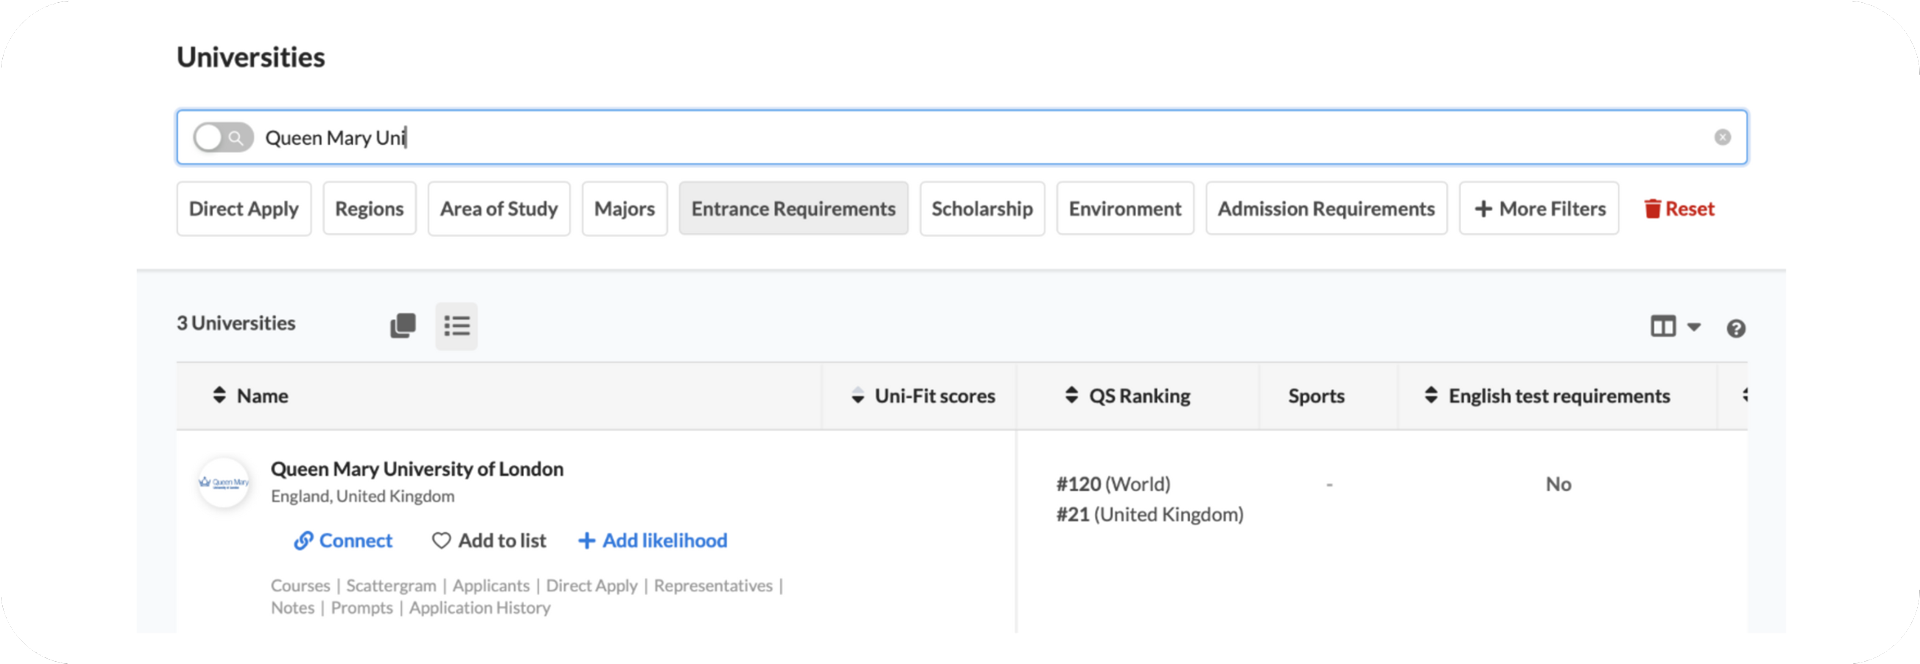Select the Entrance Requirements filter

point(793,209)
